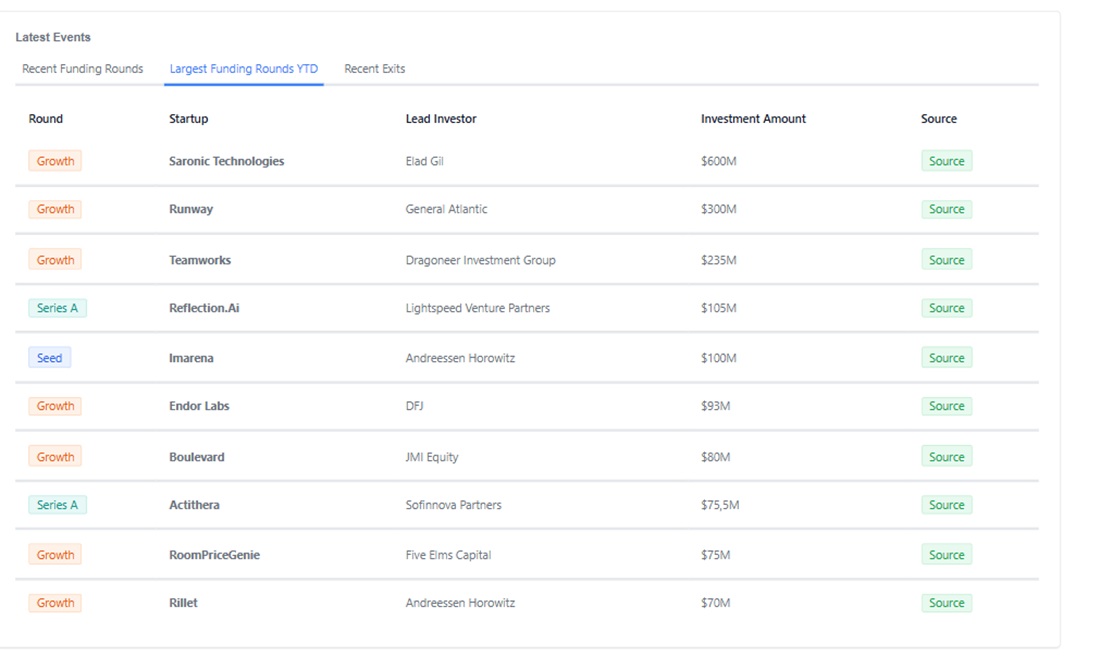The height and width of the screenshot is (656, 1100).
Task: Click Dragoneer Investment Group
Action: pos(481,260)
